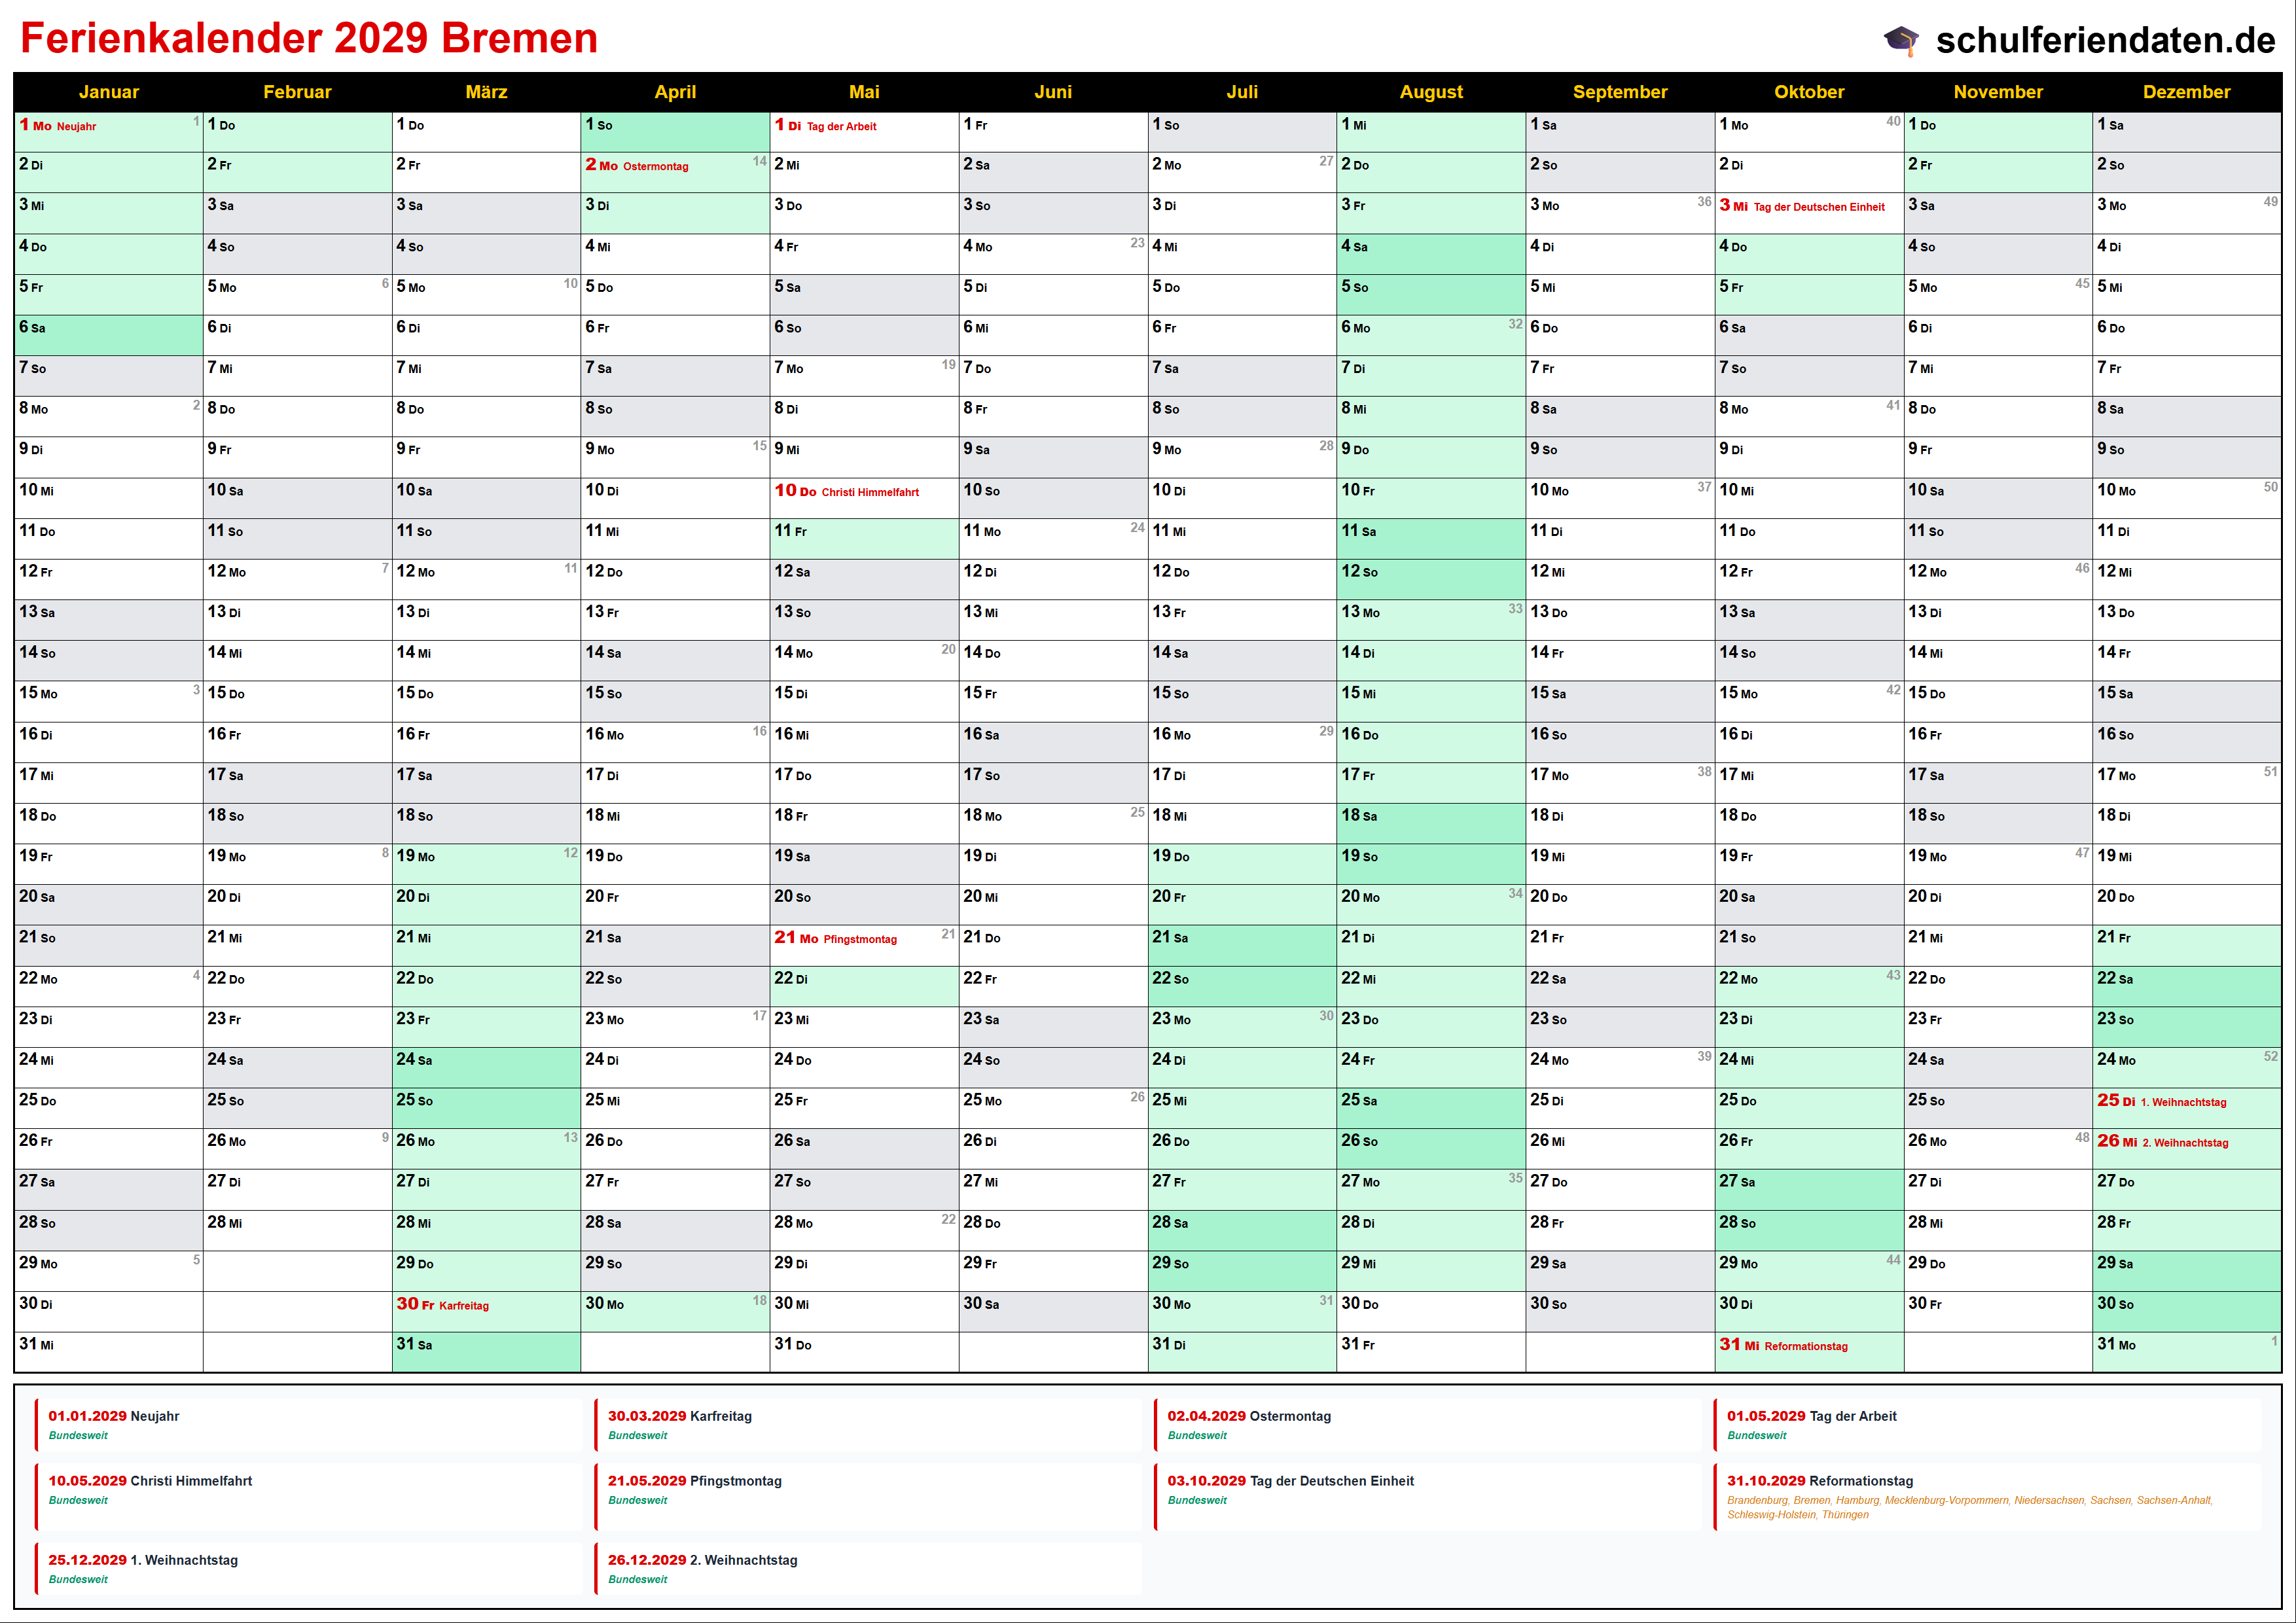Click the 2 Mo Ostermontag cell in April

[675, 167]
